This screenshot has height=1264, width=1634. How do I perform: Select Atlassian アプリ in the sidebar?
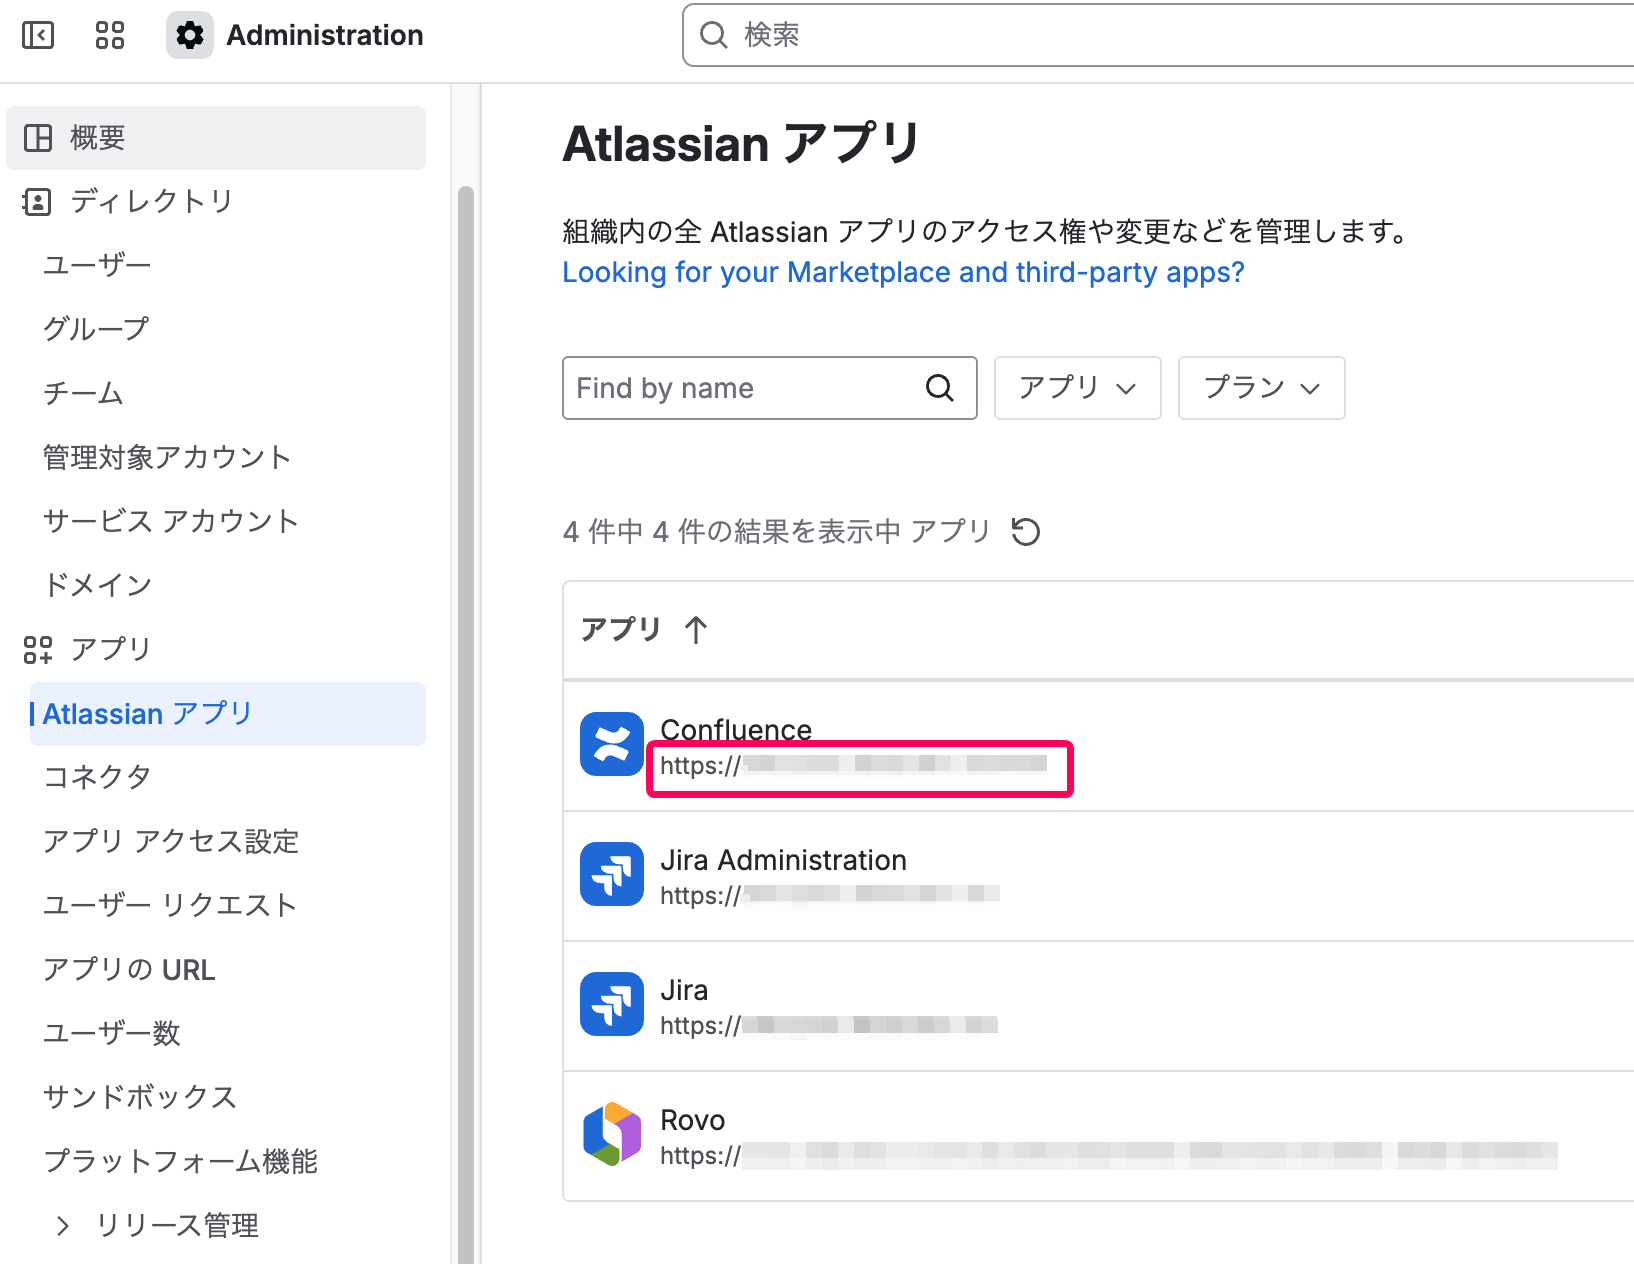228,714
